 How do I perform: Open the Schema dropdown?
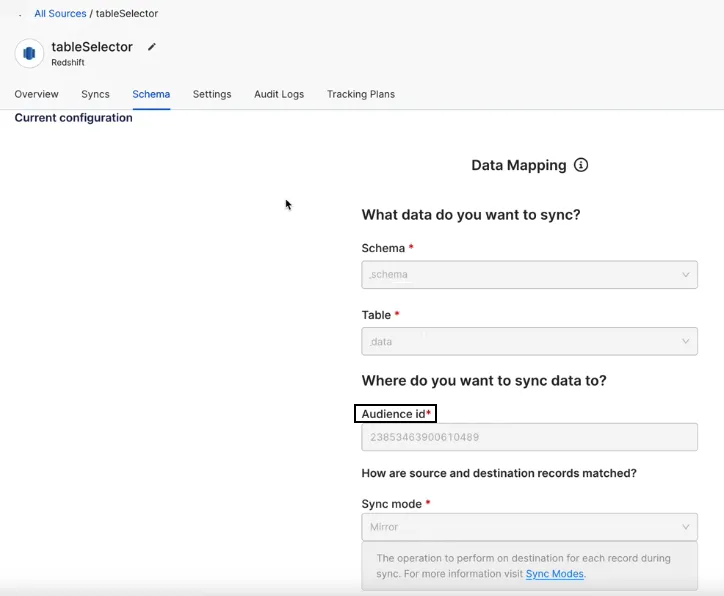[x=529, y=275]
